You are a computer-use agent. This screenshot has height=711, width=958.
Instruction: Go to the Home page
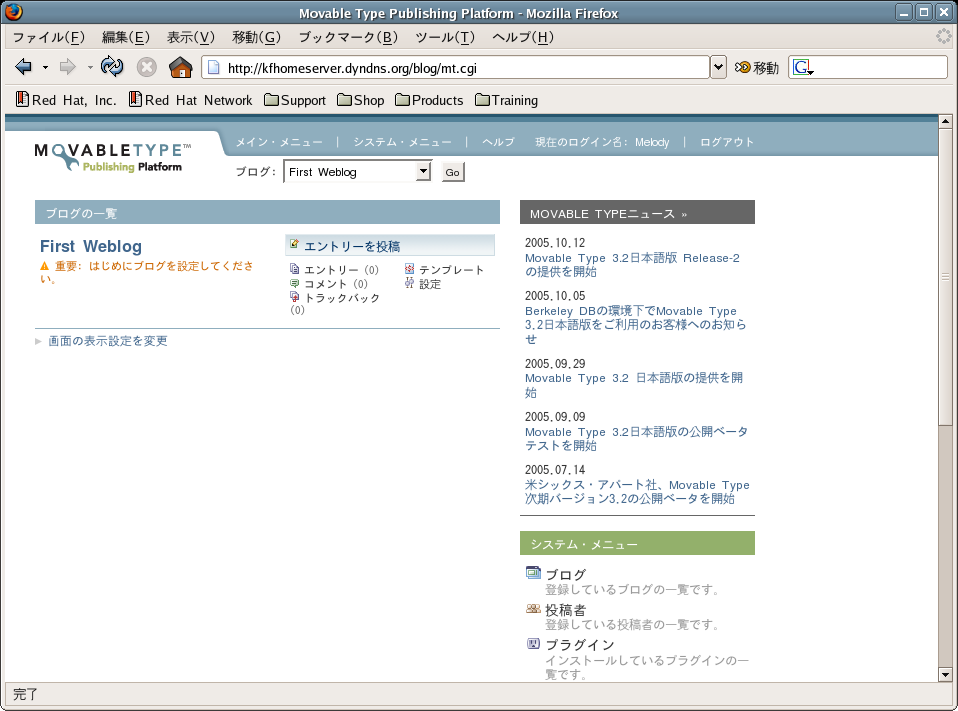point(180,67)
